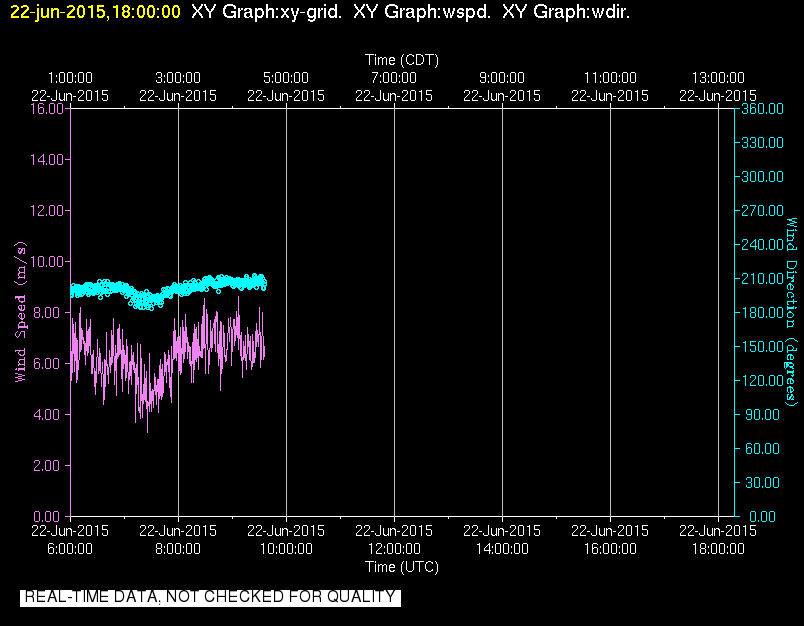Click the 14:00:00 UTC tick label
This screenshot has width=804, height=626.
click(502, 549)
